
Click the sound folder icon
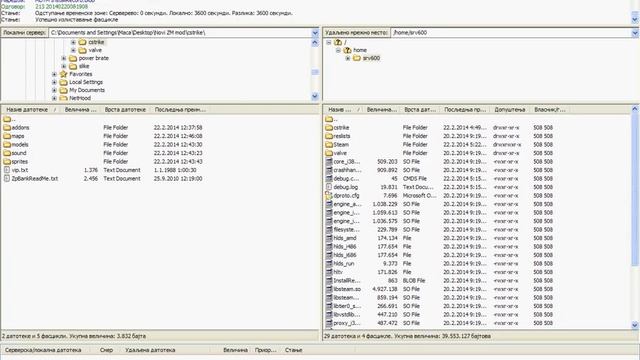coord(7,153)
